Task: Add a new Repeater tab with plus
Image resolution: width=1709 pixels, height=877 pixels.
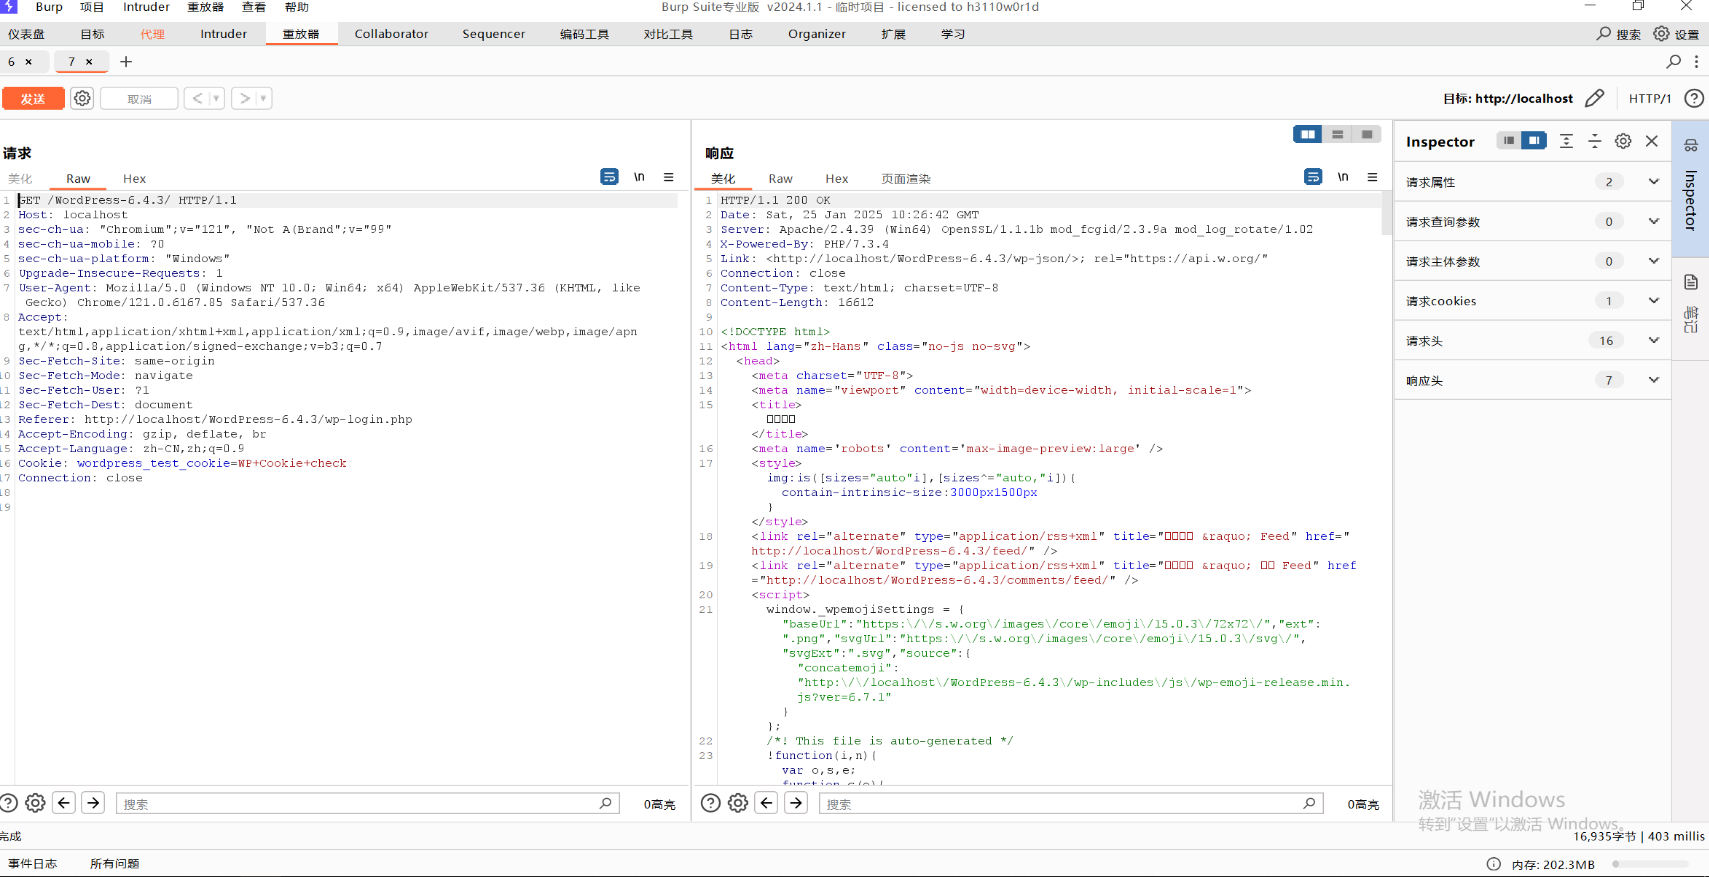Action: tap(126, 62)
